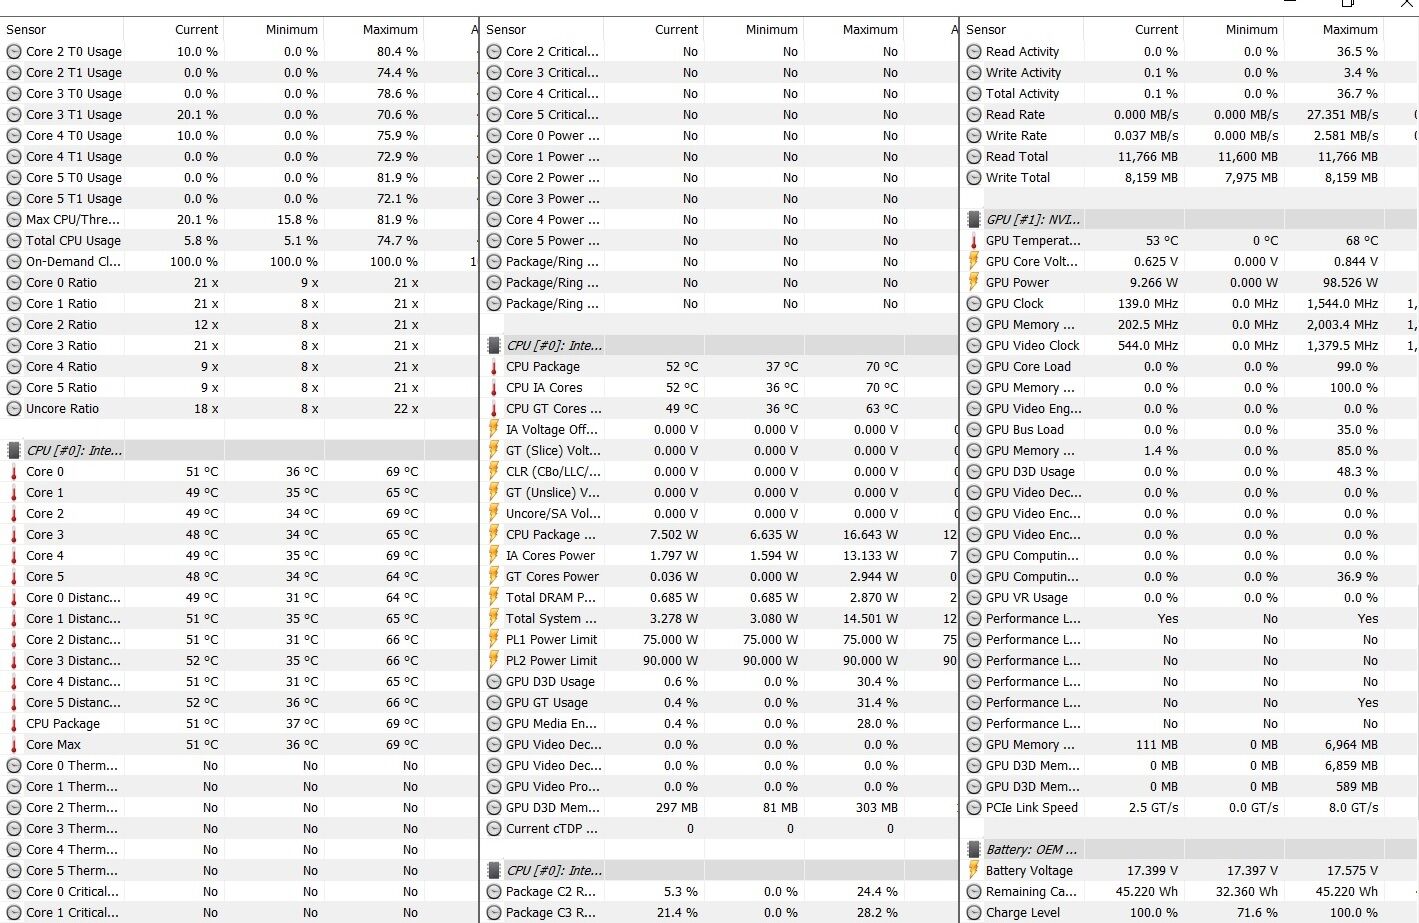The width and height of the screenshot is (1419, 923).
Task: Click the lightning icon next to GPU Power
Action: [974, 283]
